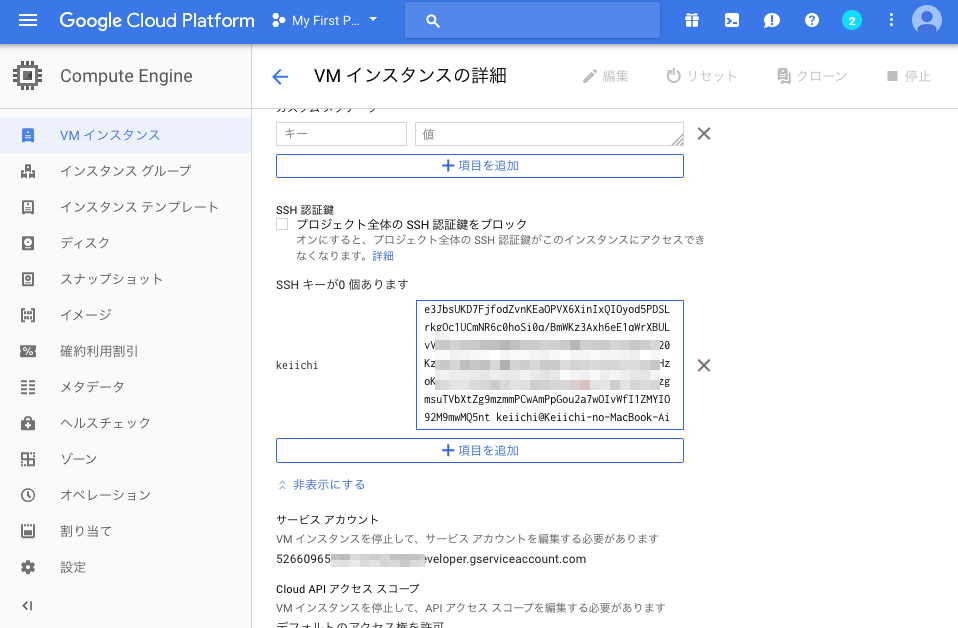Click the 確約利用割引 percent icon
958x628 pixels.
[28, 351]
